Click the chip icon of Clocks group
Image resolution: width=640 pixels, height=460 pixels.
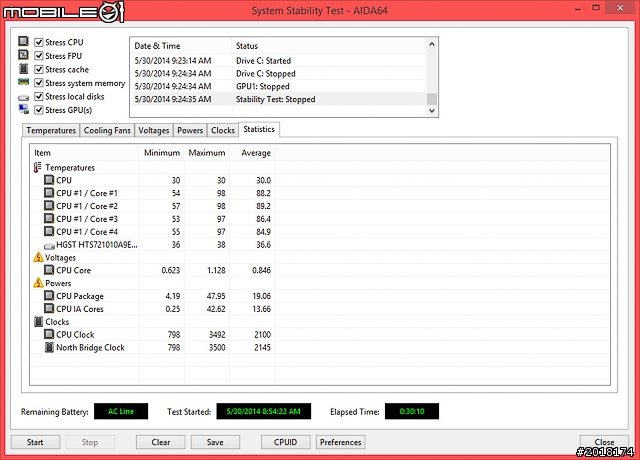38,322
